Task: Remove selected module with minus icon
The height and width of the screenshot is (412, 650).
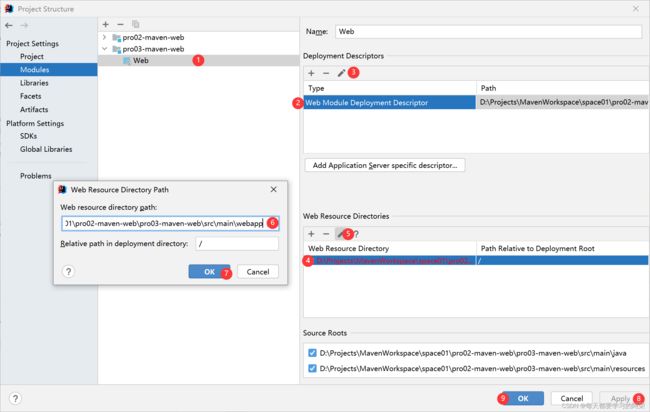Action: pos(120,24)
